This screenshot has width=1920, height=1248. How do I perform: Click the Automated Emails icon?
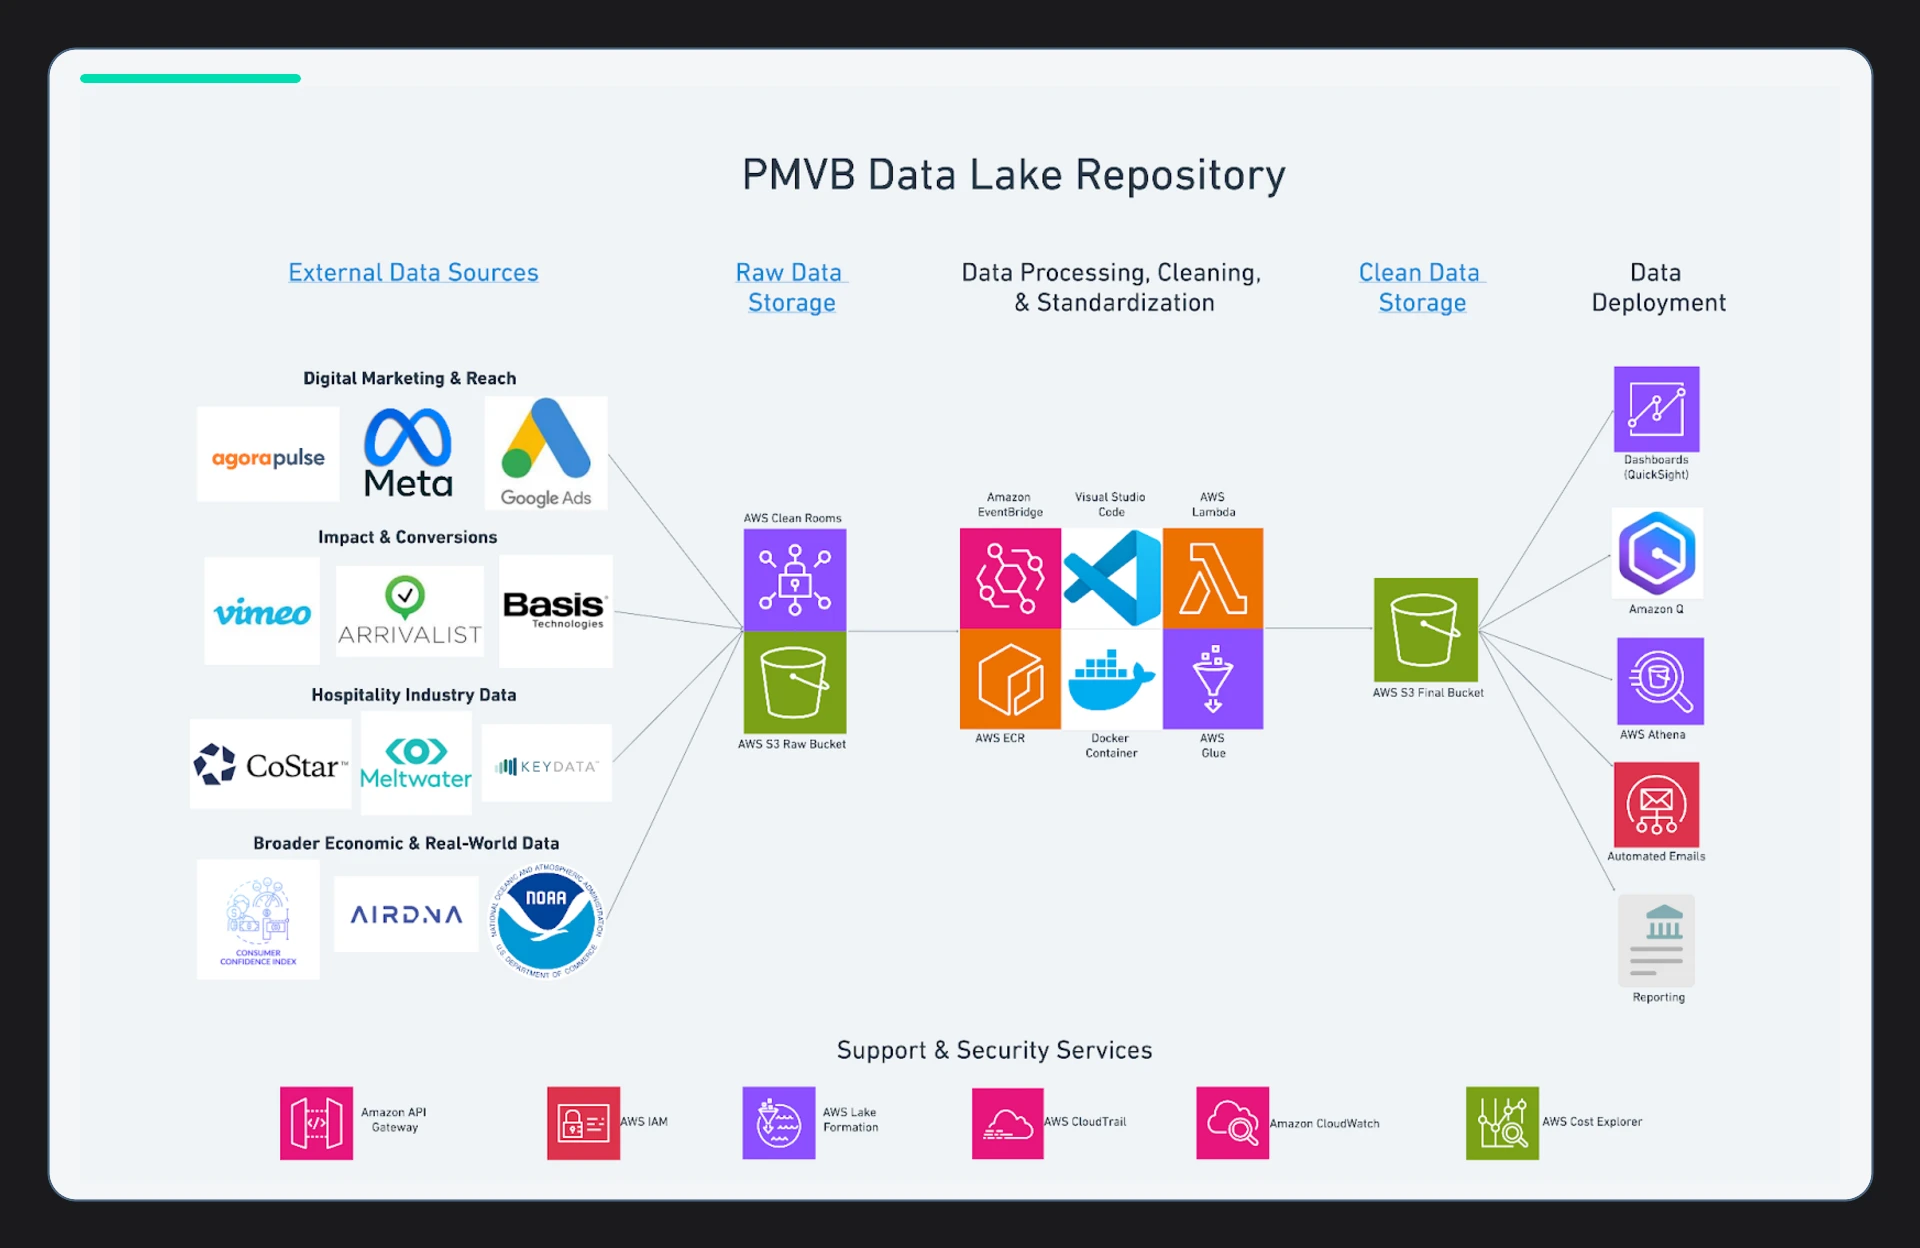(1657, 805)
